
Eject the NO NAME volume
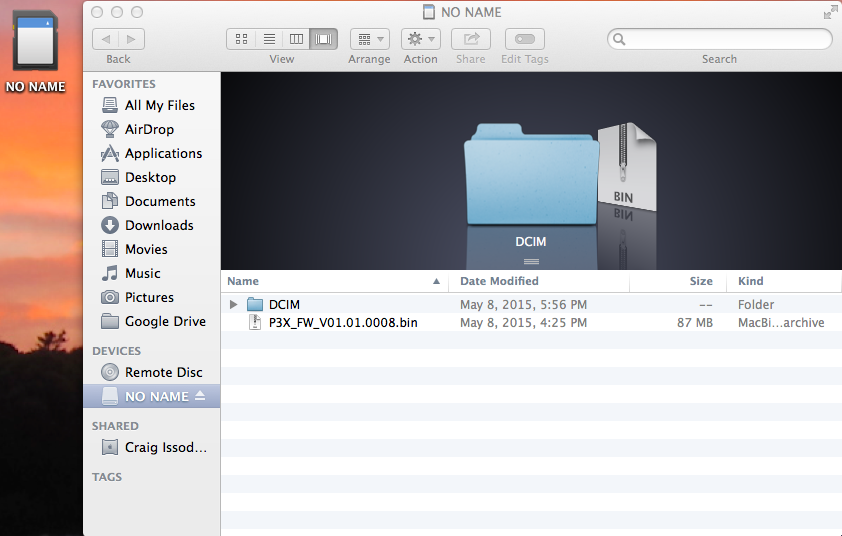[200, 396]
